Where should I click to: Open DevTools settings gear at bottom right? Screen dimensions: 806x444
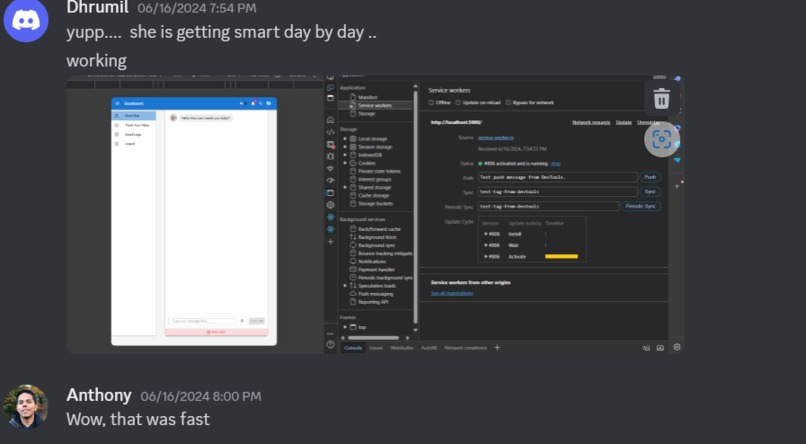point(677,347)
